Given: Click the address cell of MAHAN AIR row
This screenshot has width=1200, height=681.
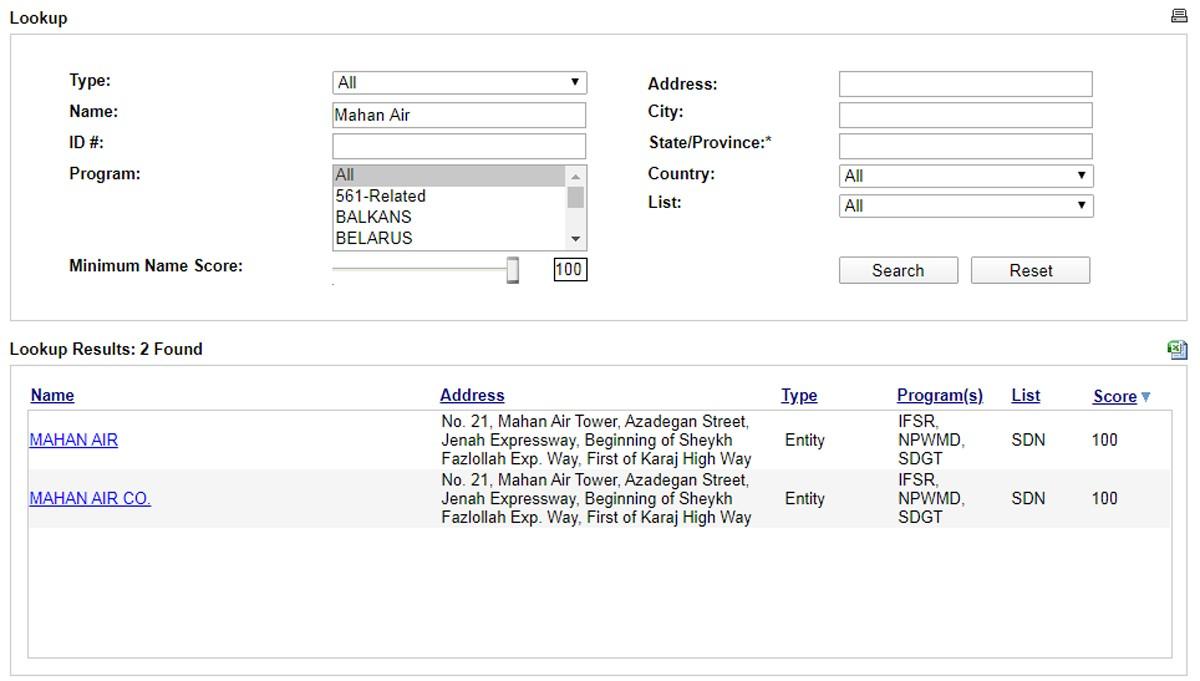Looking at the screenshot, I should pyautogui.click(x=597, y=440).
